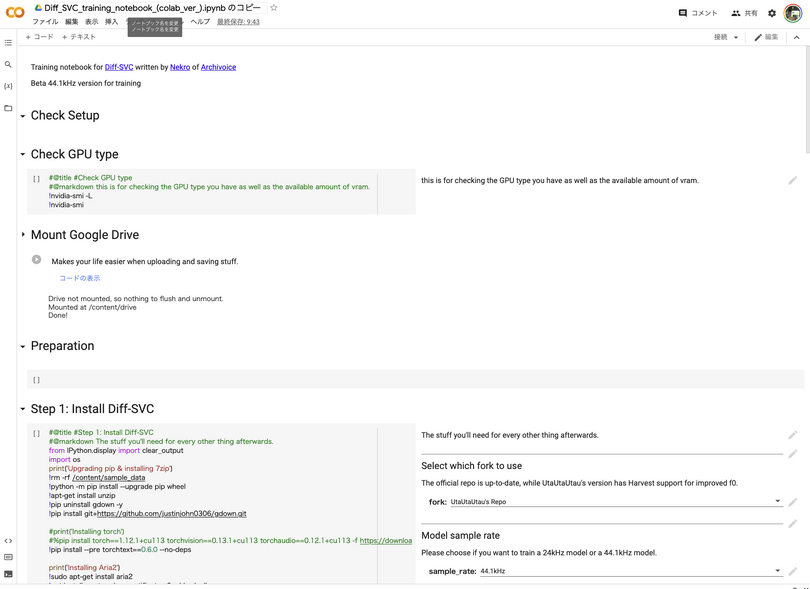Collapse the Check Setup section
Viewport: 810px width, 589px height.
click(23, 116)
